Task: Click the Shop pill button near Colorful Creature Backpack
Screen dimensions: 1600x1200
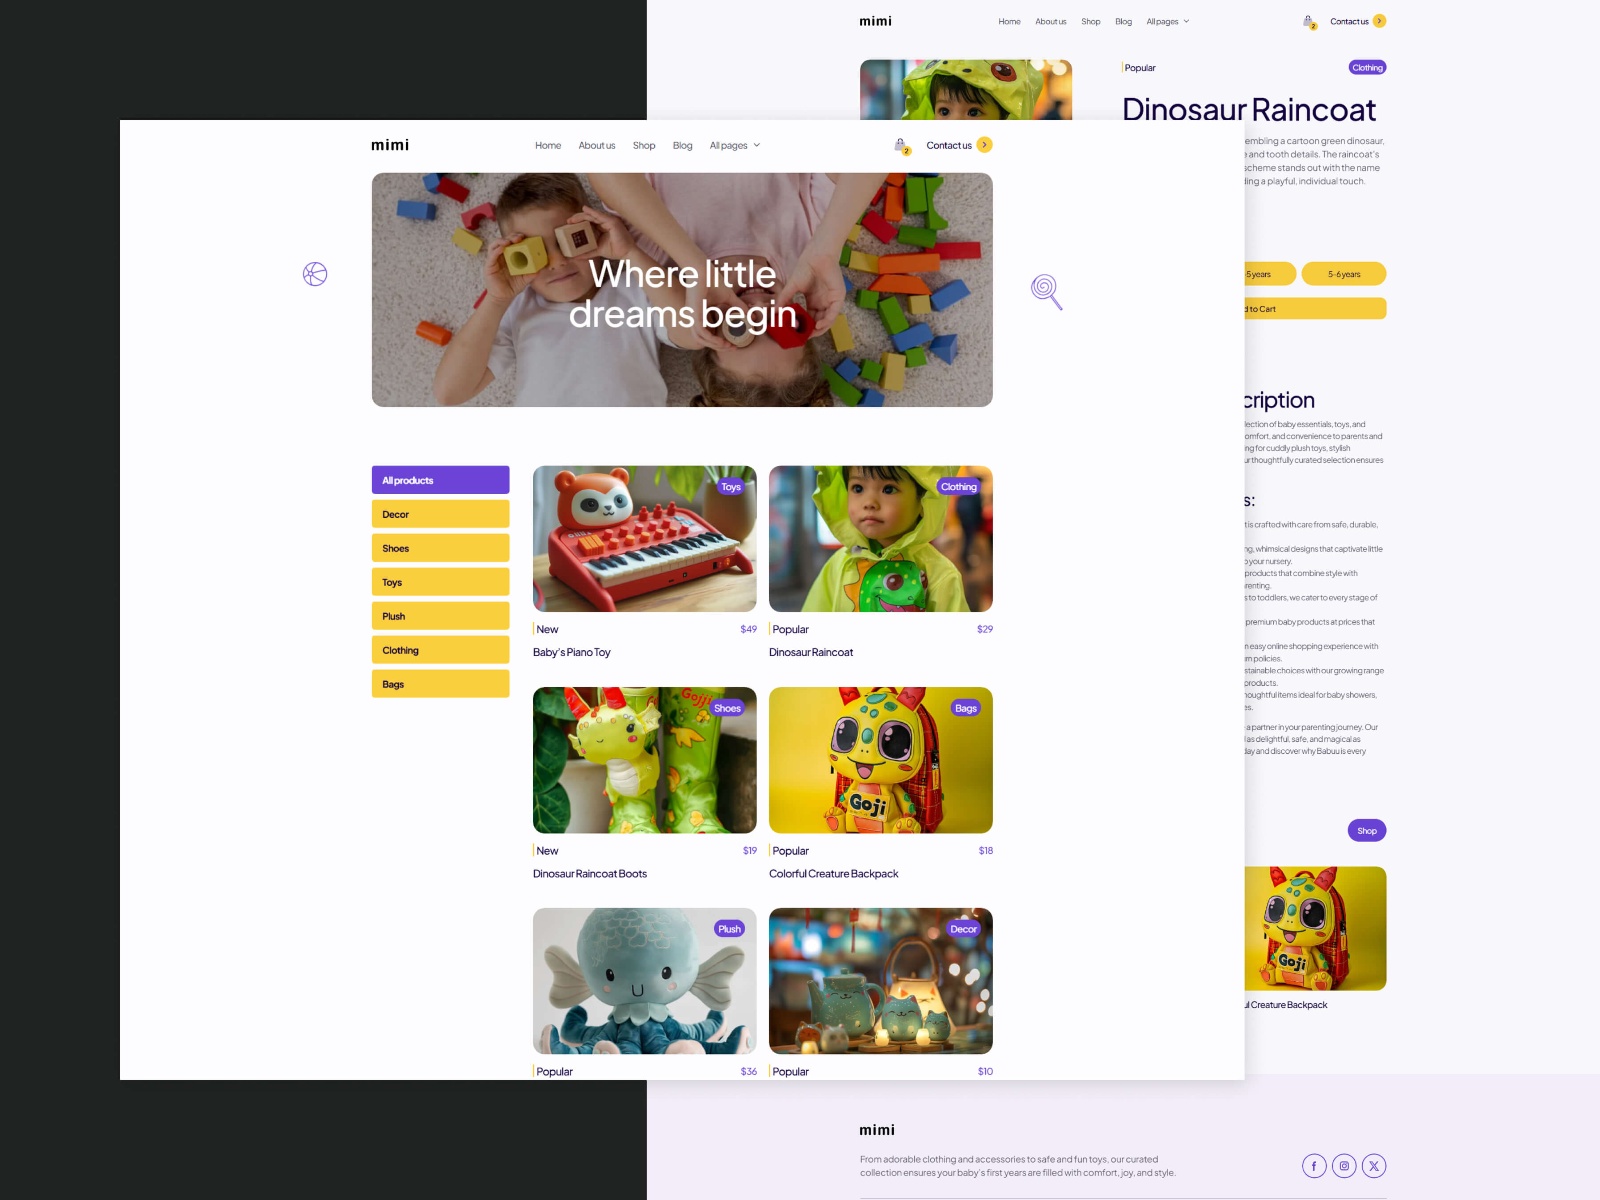Action: 1366,830
